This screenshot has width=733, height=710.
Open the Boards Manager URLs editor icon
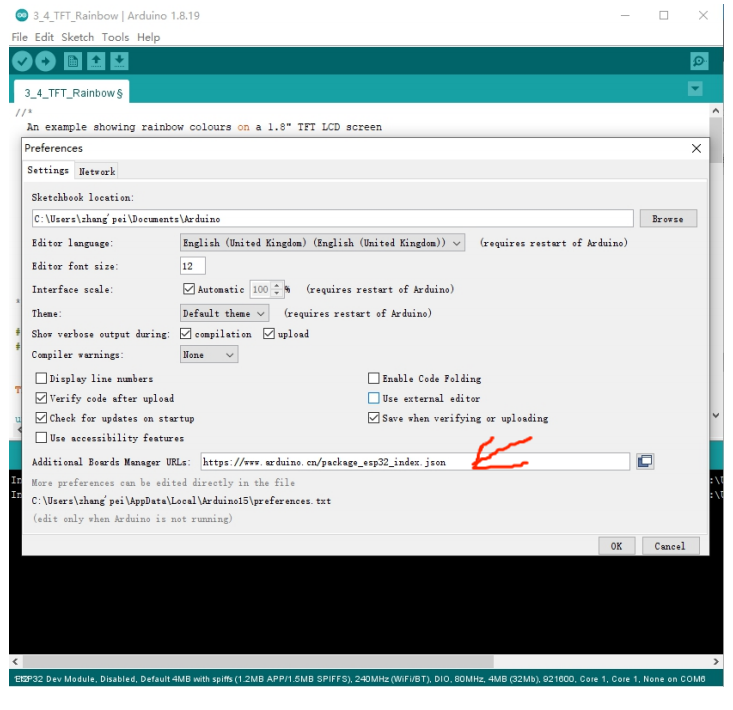click(x=645, y=461)
